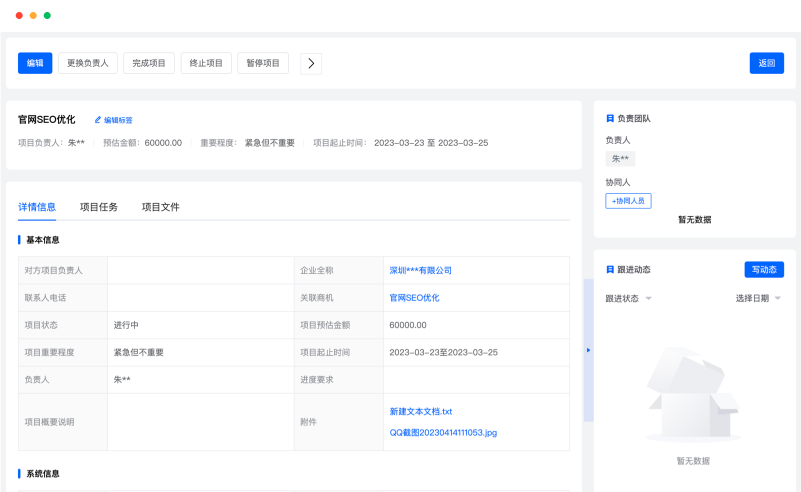The image size is (801, 492).
Task: Click the 返回 button
Action: click(767, 63)
